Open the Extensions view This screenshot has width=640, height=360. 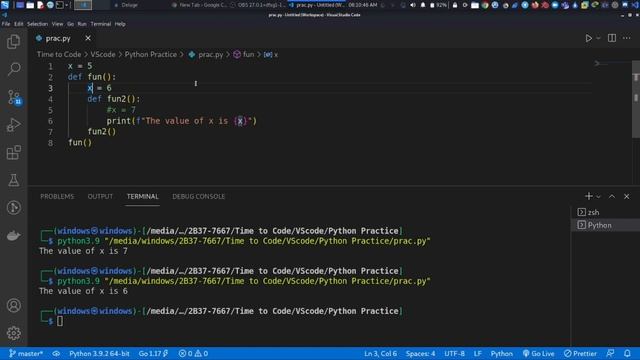[x=13, y=153]
